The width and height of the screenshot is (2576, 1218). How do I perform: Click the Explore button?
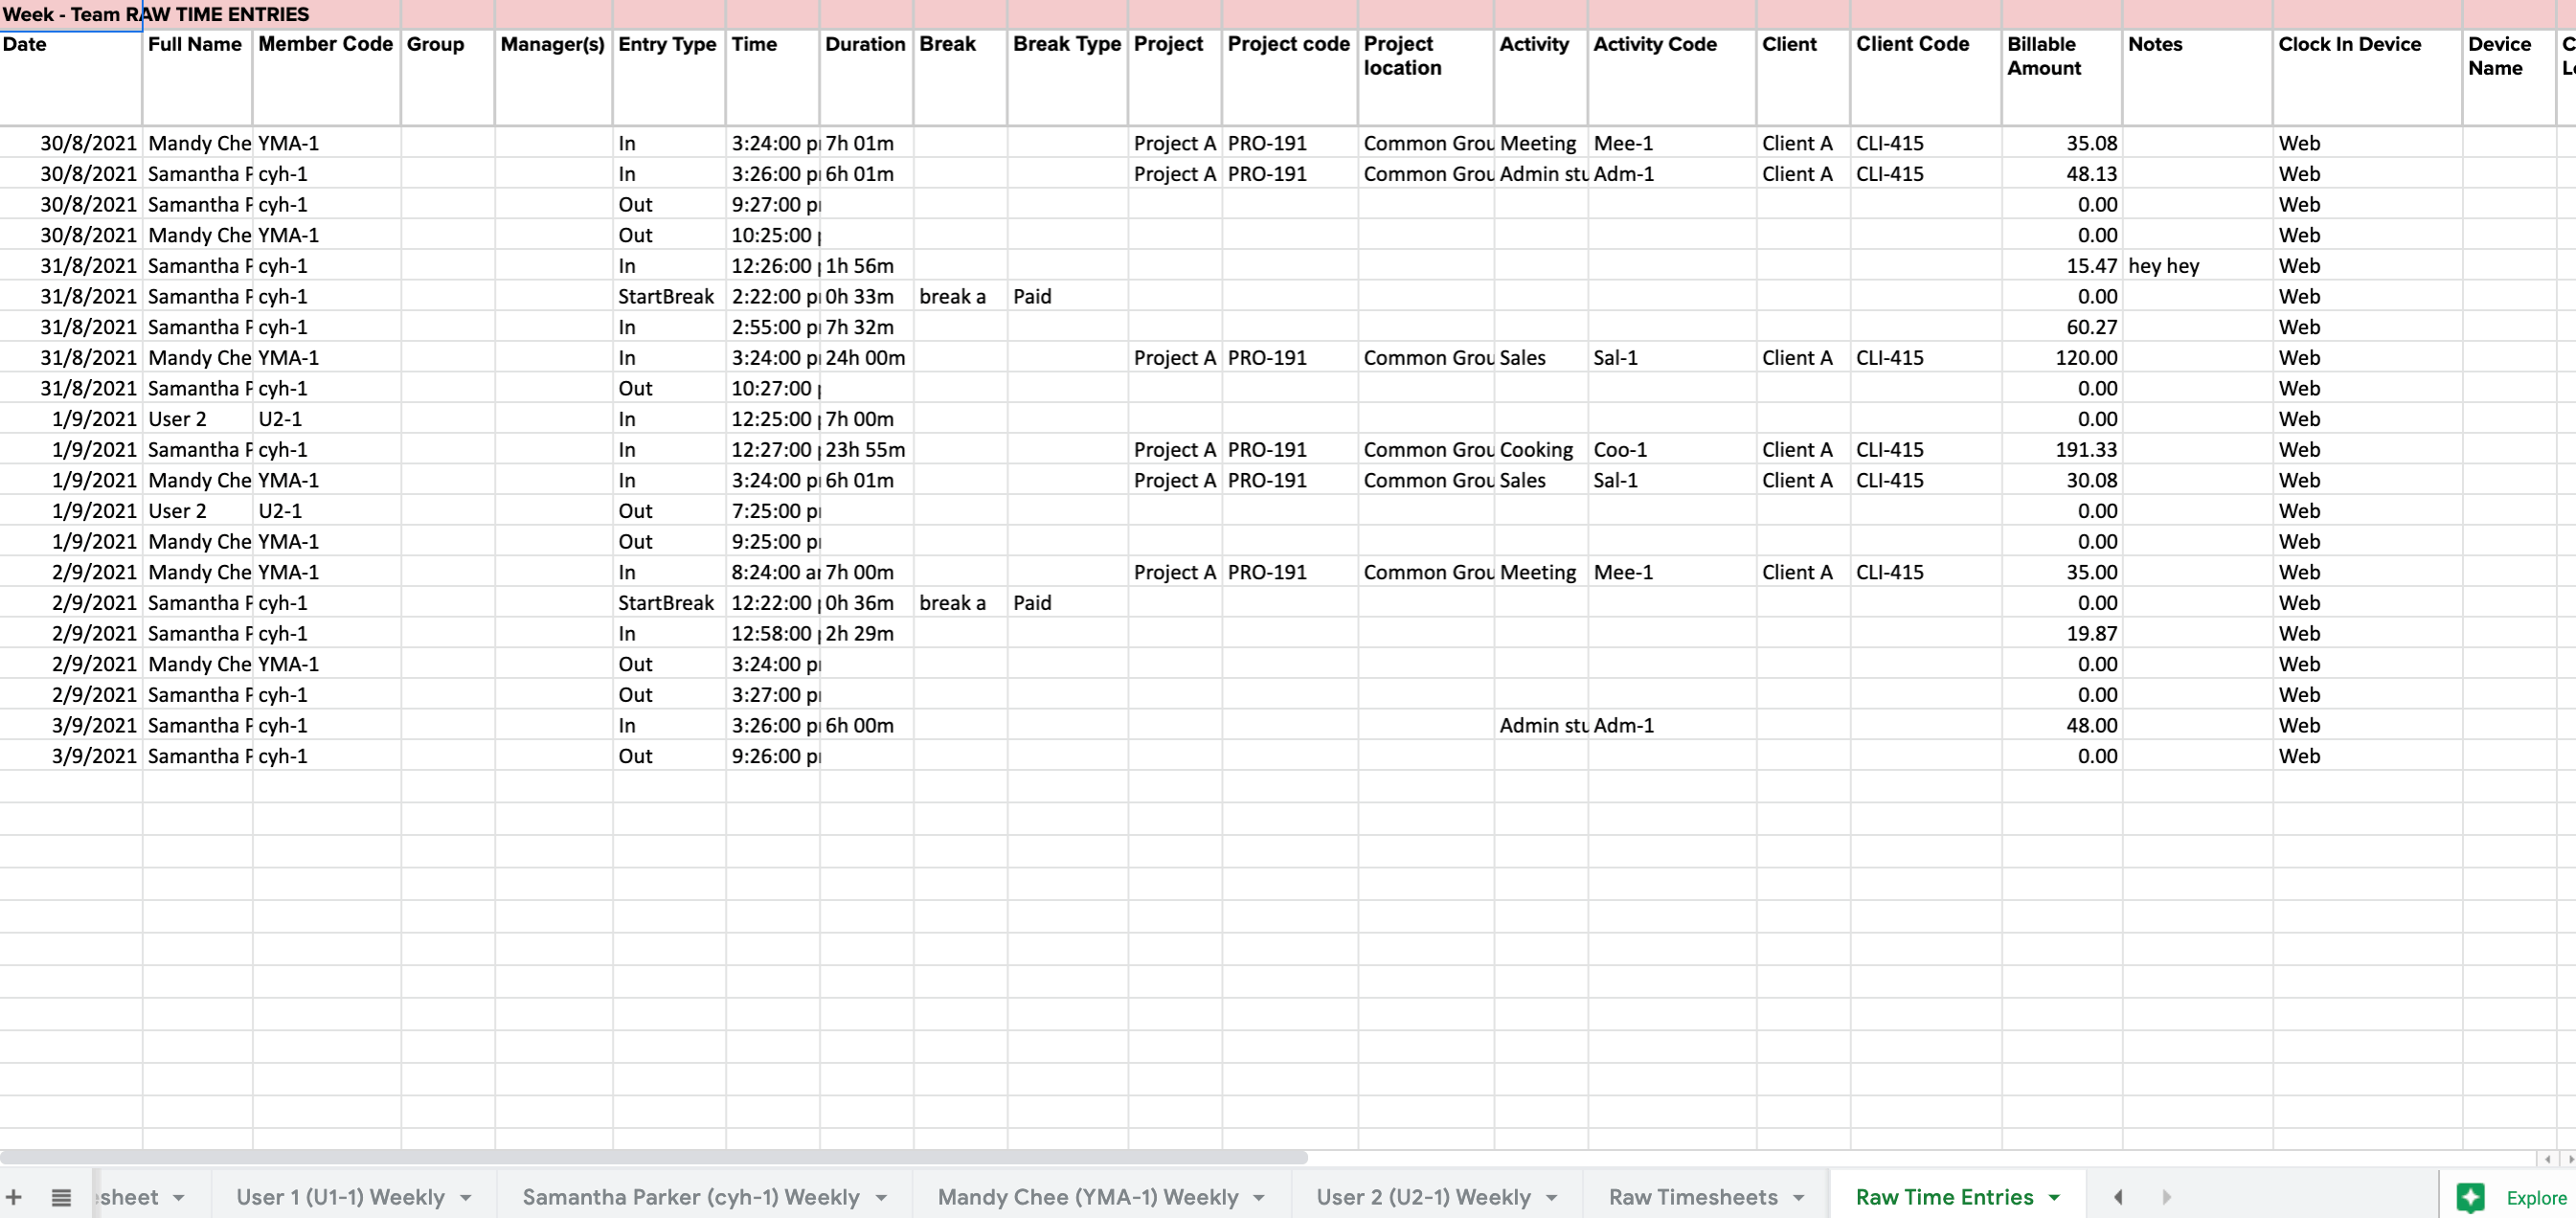click(2535, 1197)
